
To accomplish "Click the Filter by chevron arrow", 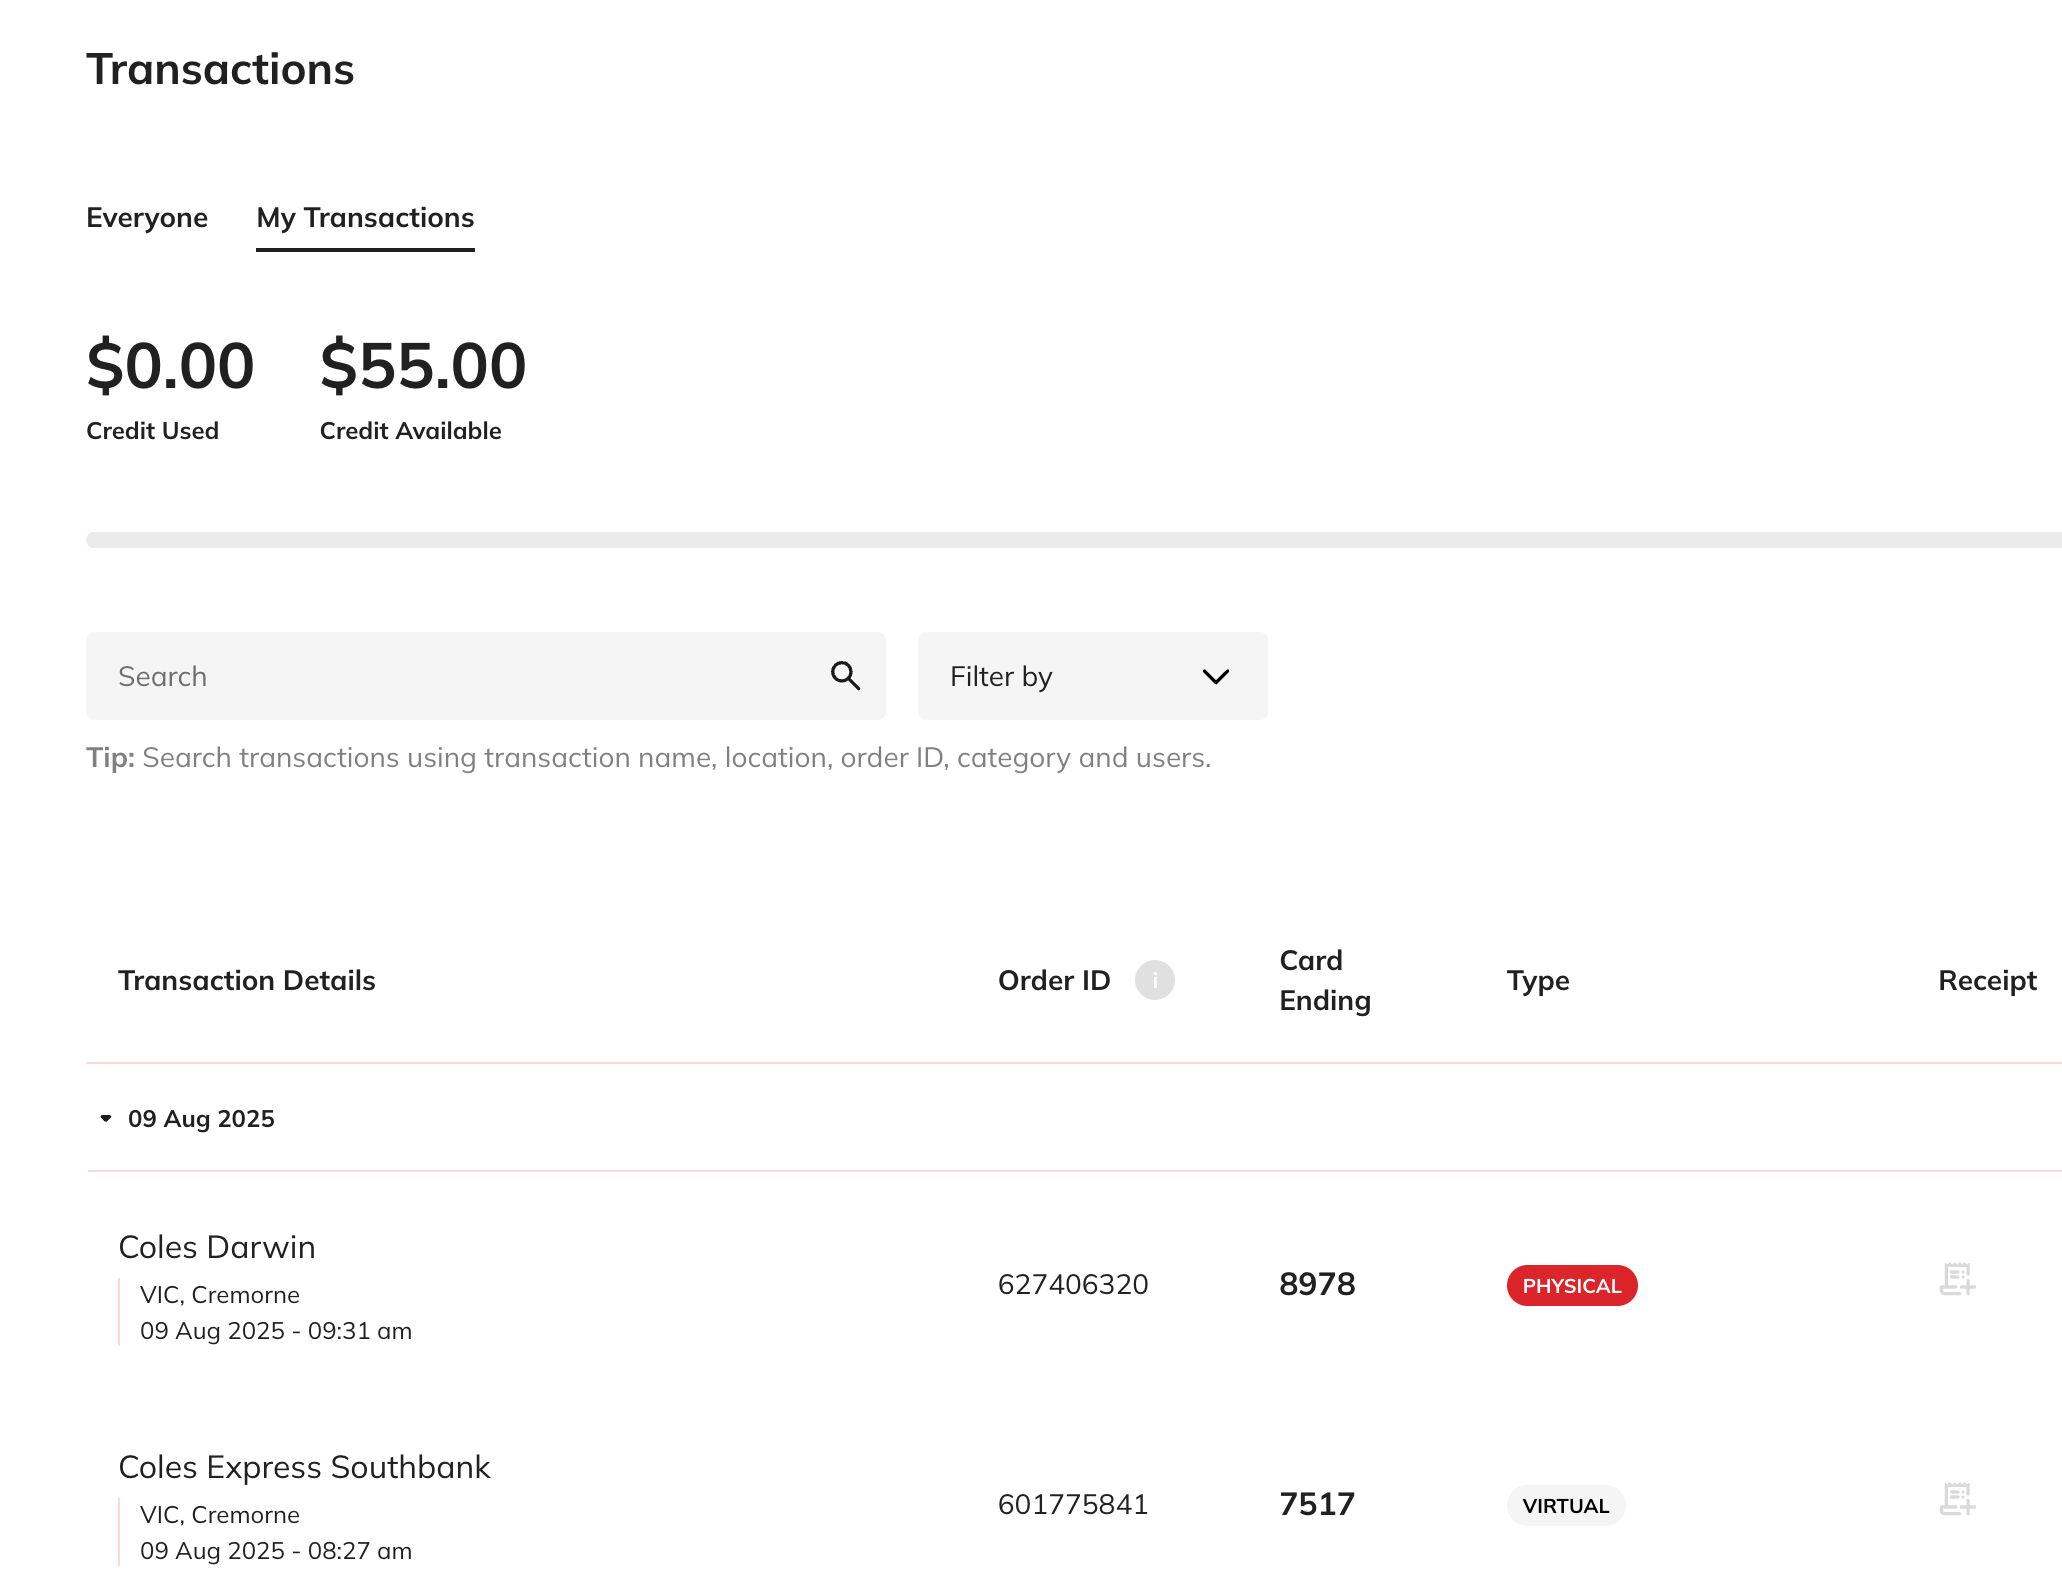I will tap(1215, 676).
